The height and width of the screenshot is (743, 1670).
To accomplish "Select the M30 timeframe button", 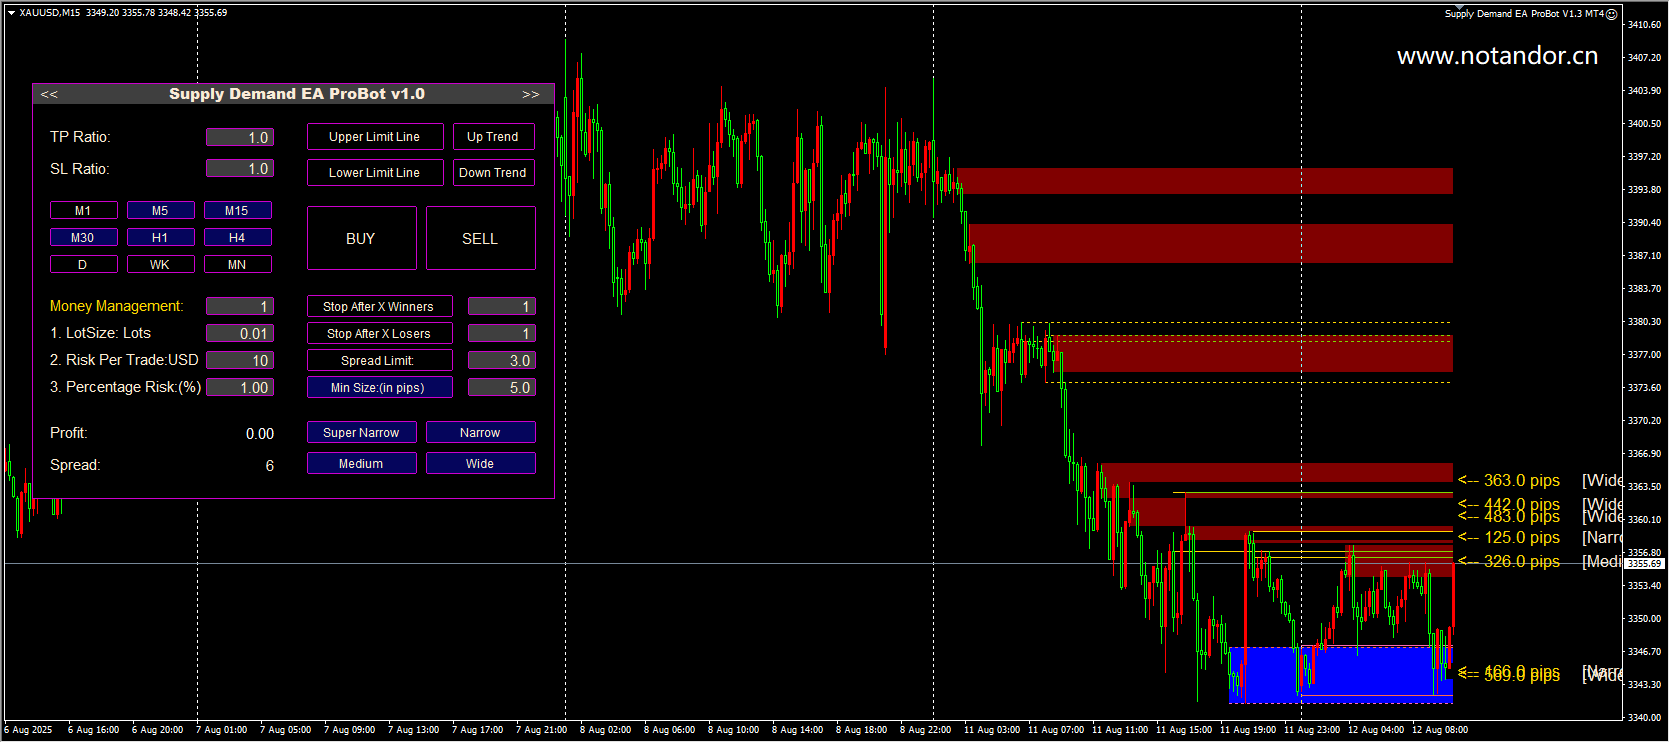I will click(83, 238).
